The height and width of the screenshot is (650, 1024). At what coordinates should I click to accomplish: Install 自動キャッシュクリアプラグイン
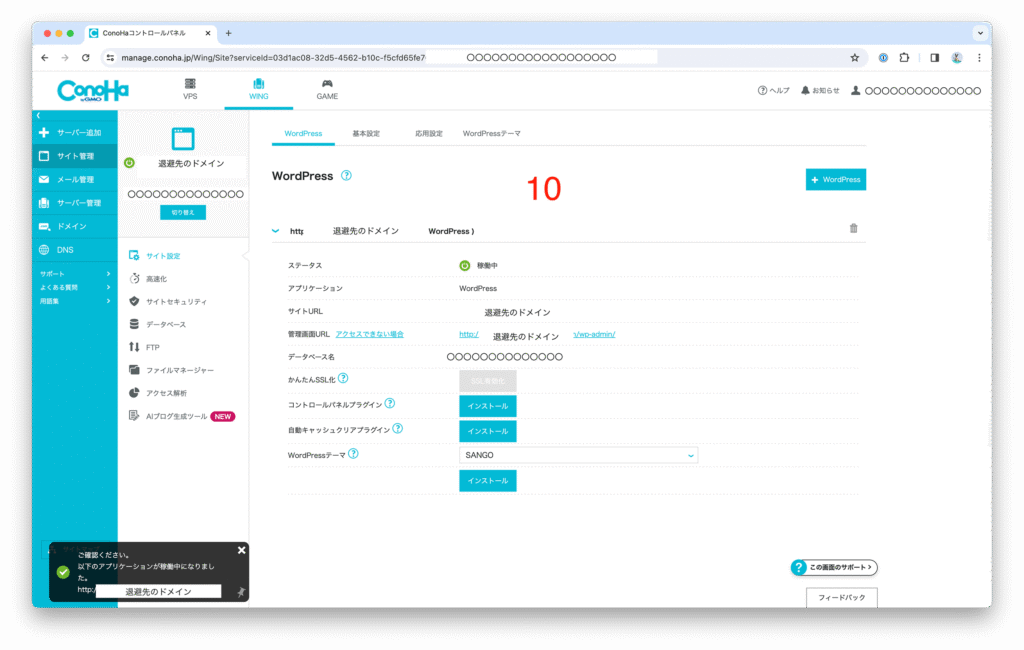click(487, 431)
